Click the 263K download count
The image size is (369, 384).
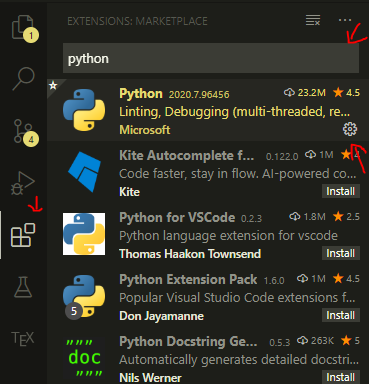point(315,341)
